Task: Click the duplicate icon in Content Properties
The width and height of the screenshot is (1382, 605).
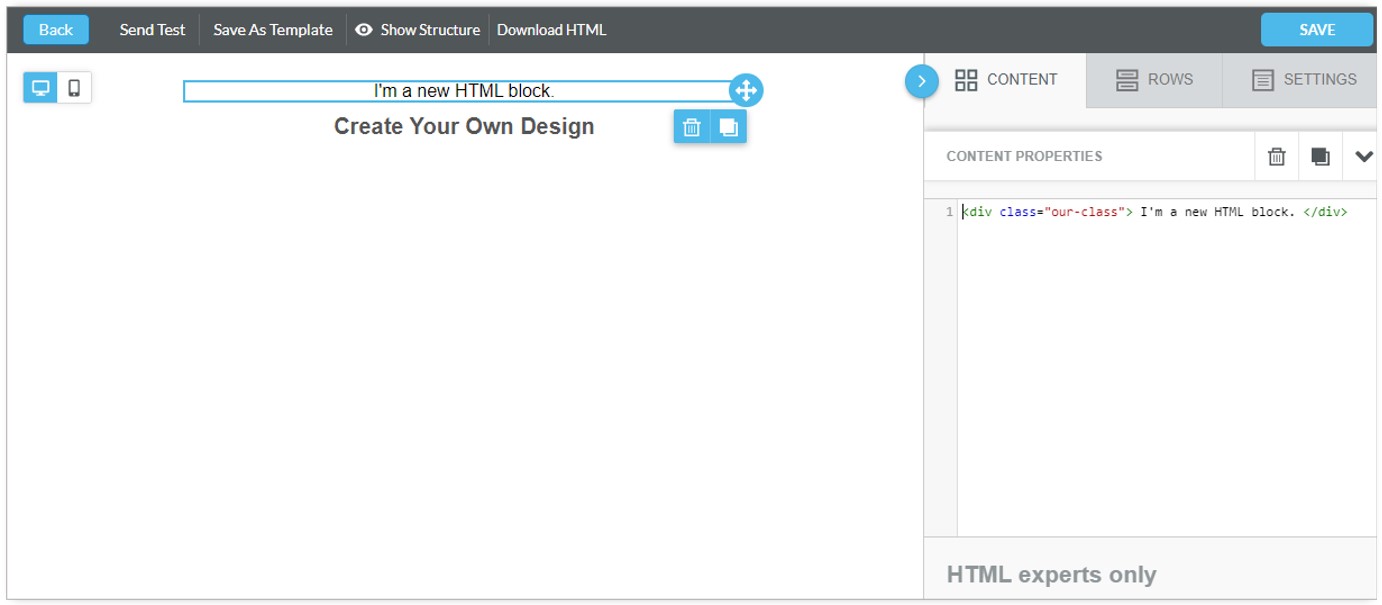Action: pos(1320,157)
